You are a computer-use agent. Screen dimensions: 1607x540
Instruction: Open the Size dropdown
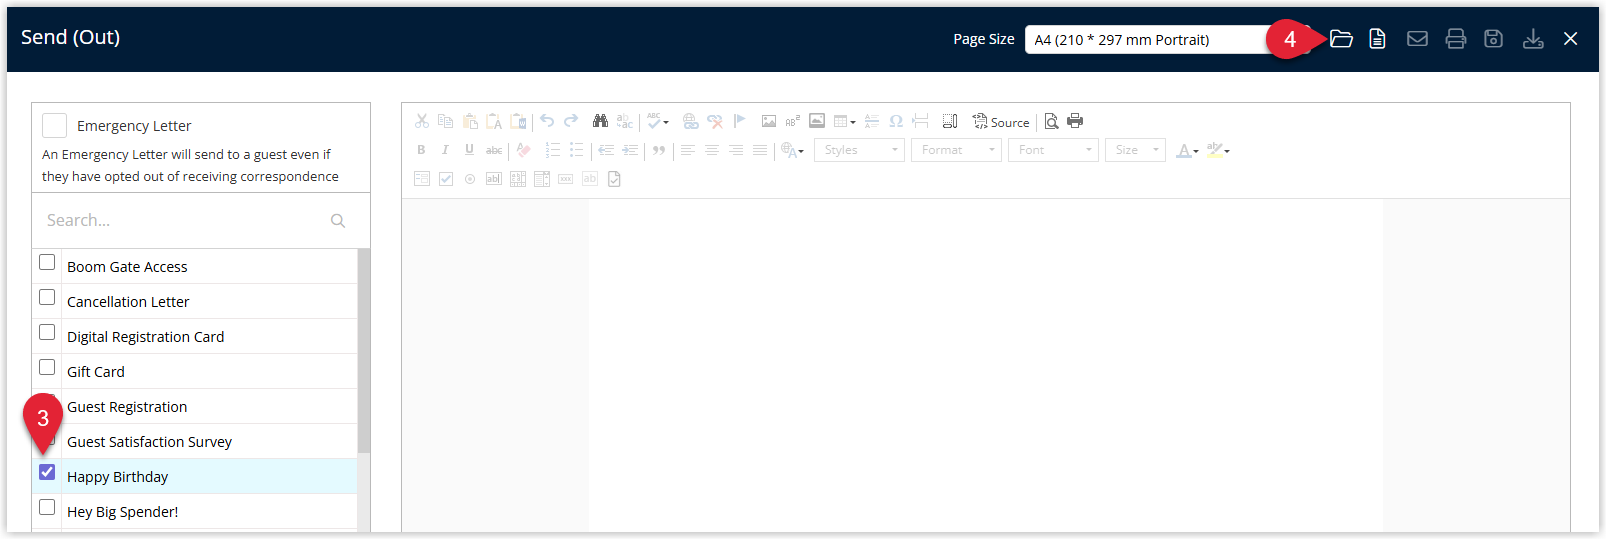tap(1135, 150)
